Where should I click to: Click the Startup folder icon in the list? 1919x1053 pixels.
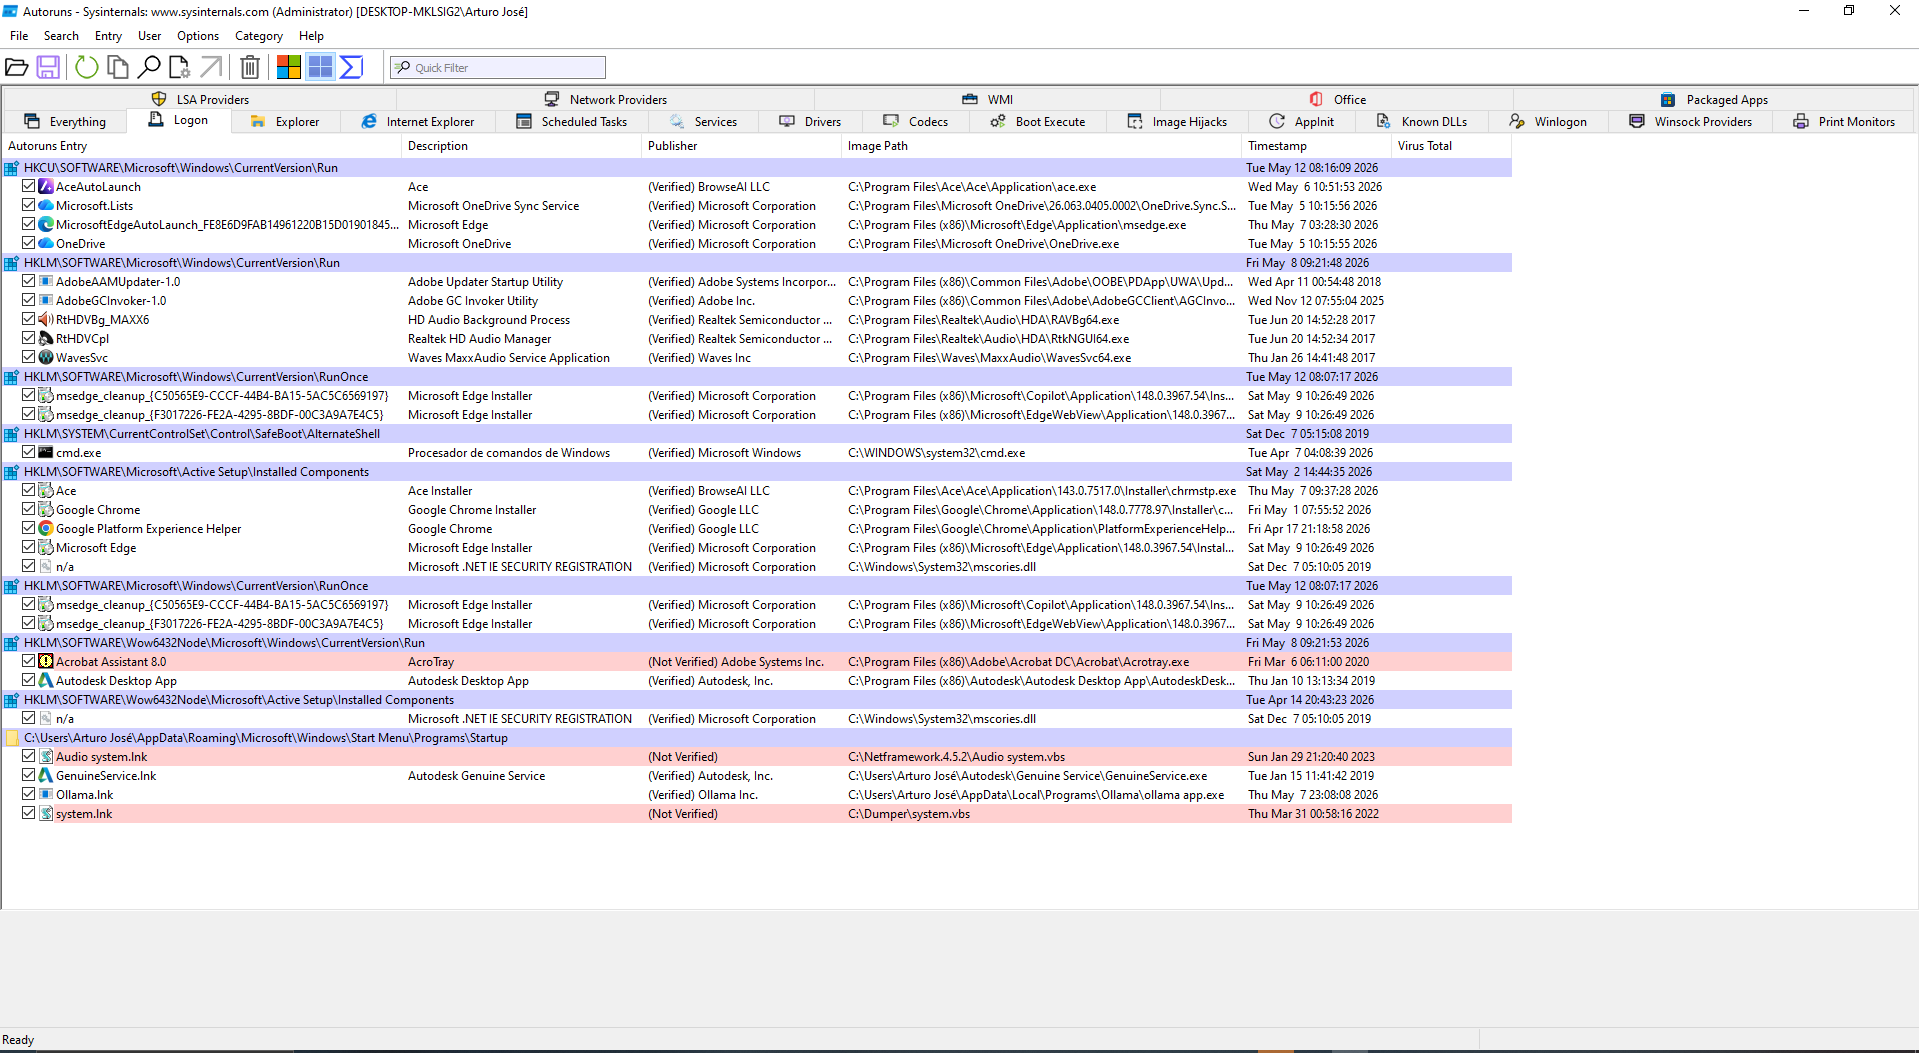pos(12,737)
